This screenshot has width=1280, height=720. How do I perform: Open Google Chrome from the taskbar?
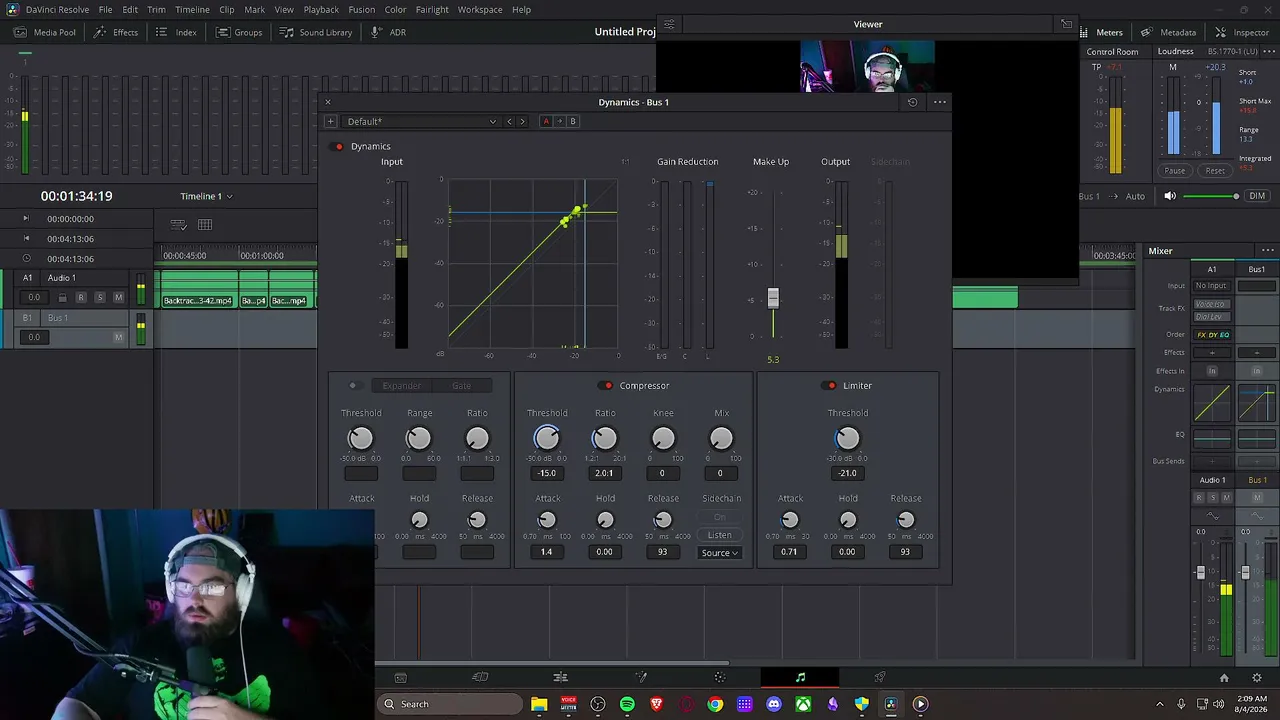pos(715,704)
